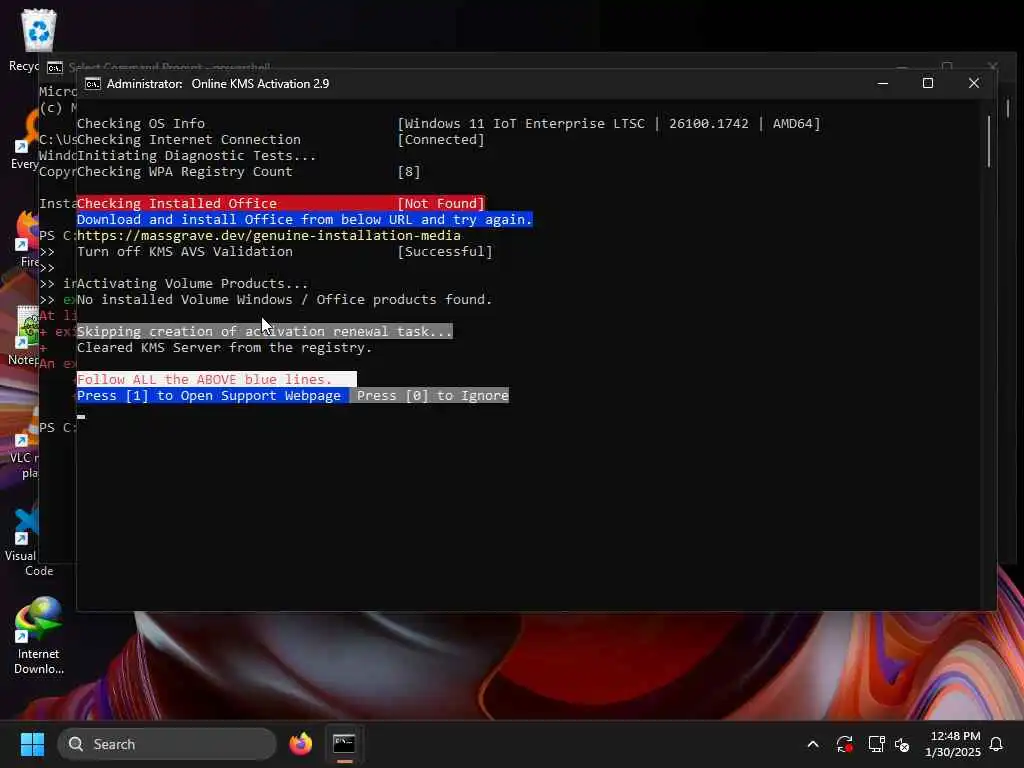Click 'Follow ALL the ABOVE blue lines.'
The height and width of the screenshot is (768, 1024).
point(204,379)
